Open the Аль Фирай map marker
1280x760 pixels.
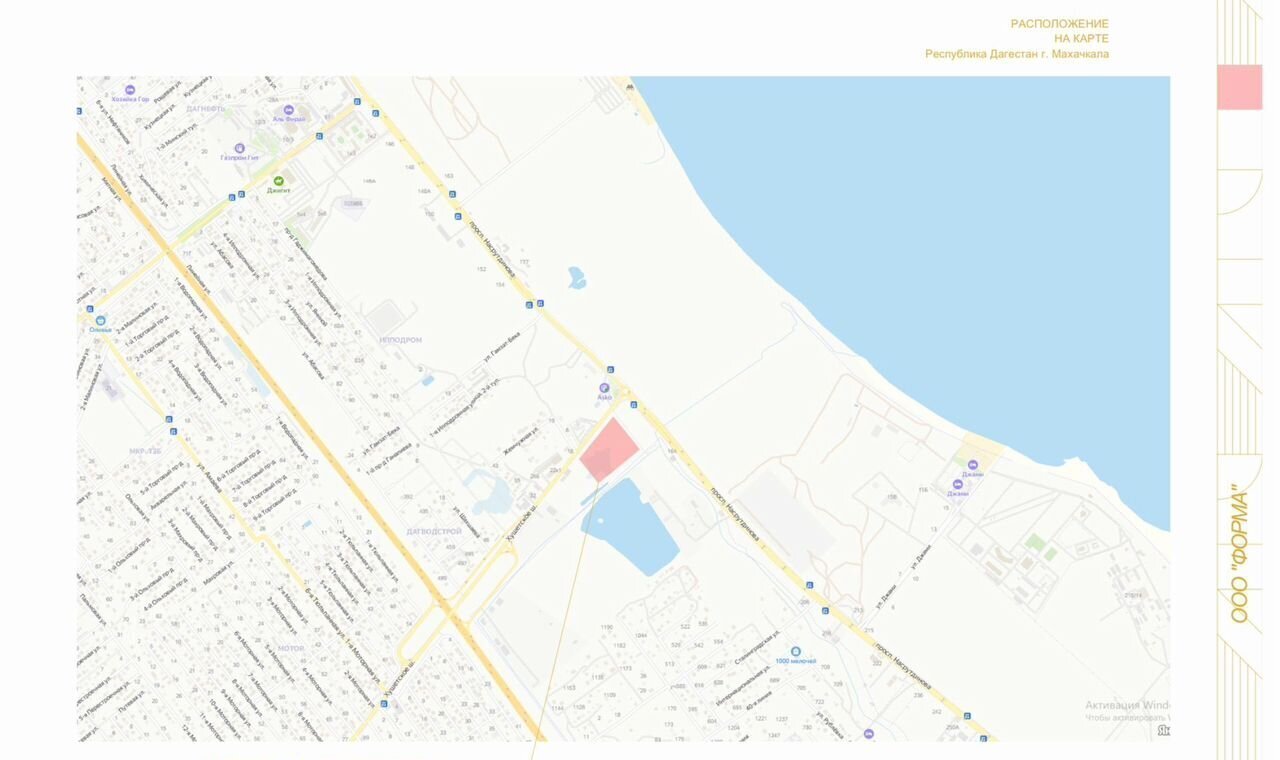[289, 110]
